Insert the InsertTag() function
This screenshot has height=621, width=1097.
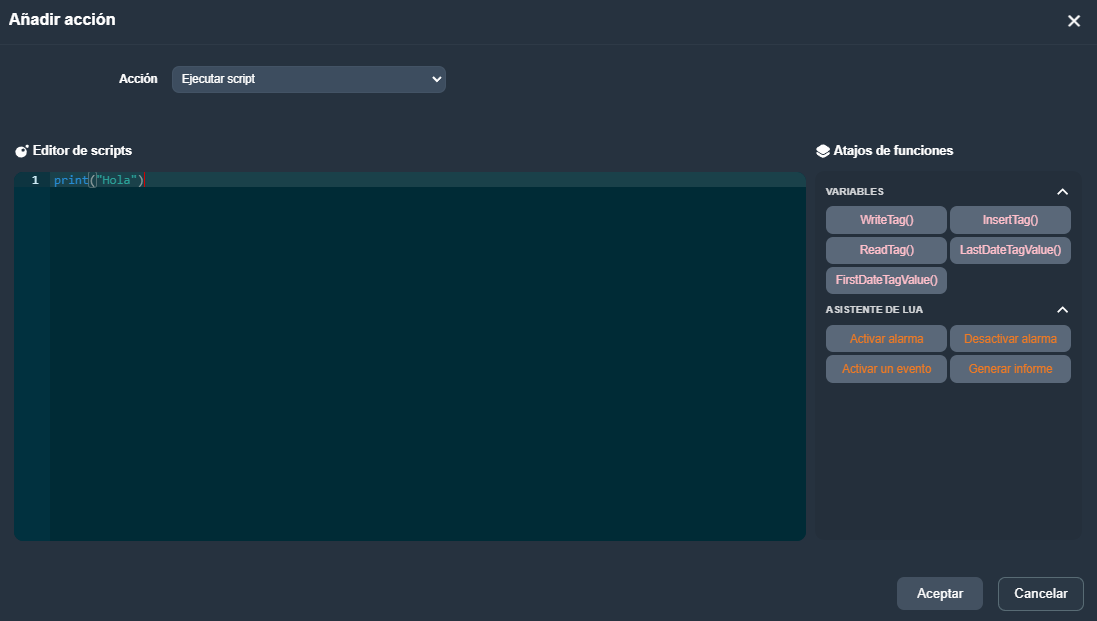coord(1010,219)
